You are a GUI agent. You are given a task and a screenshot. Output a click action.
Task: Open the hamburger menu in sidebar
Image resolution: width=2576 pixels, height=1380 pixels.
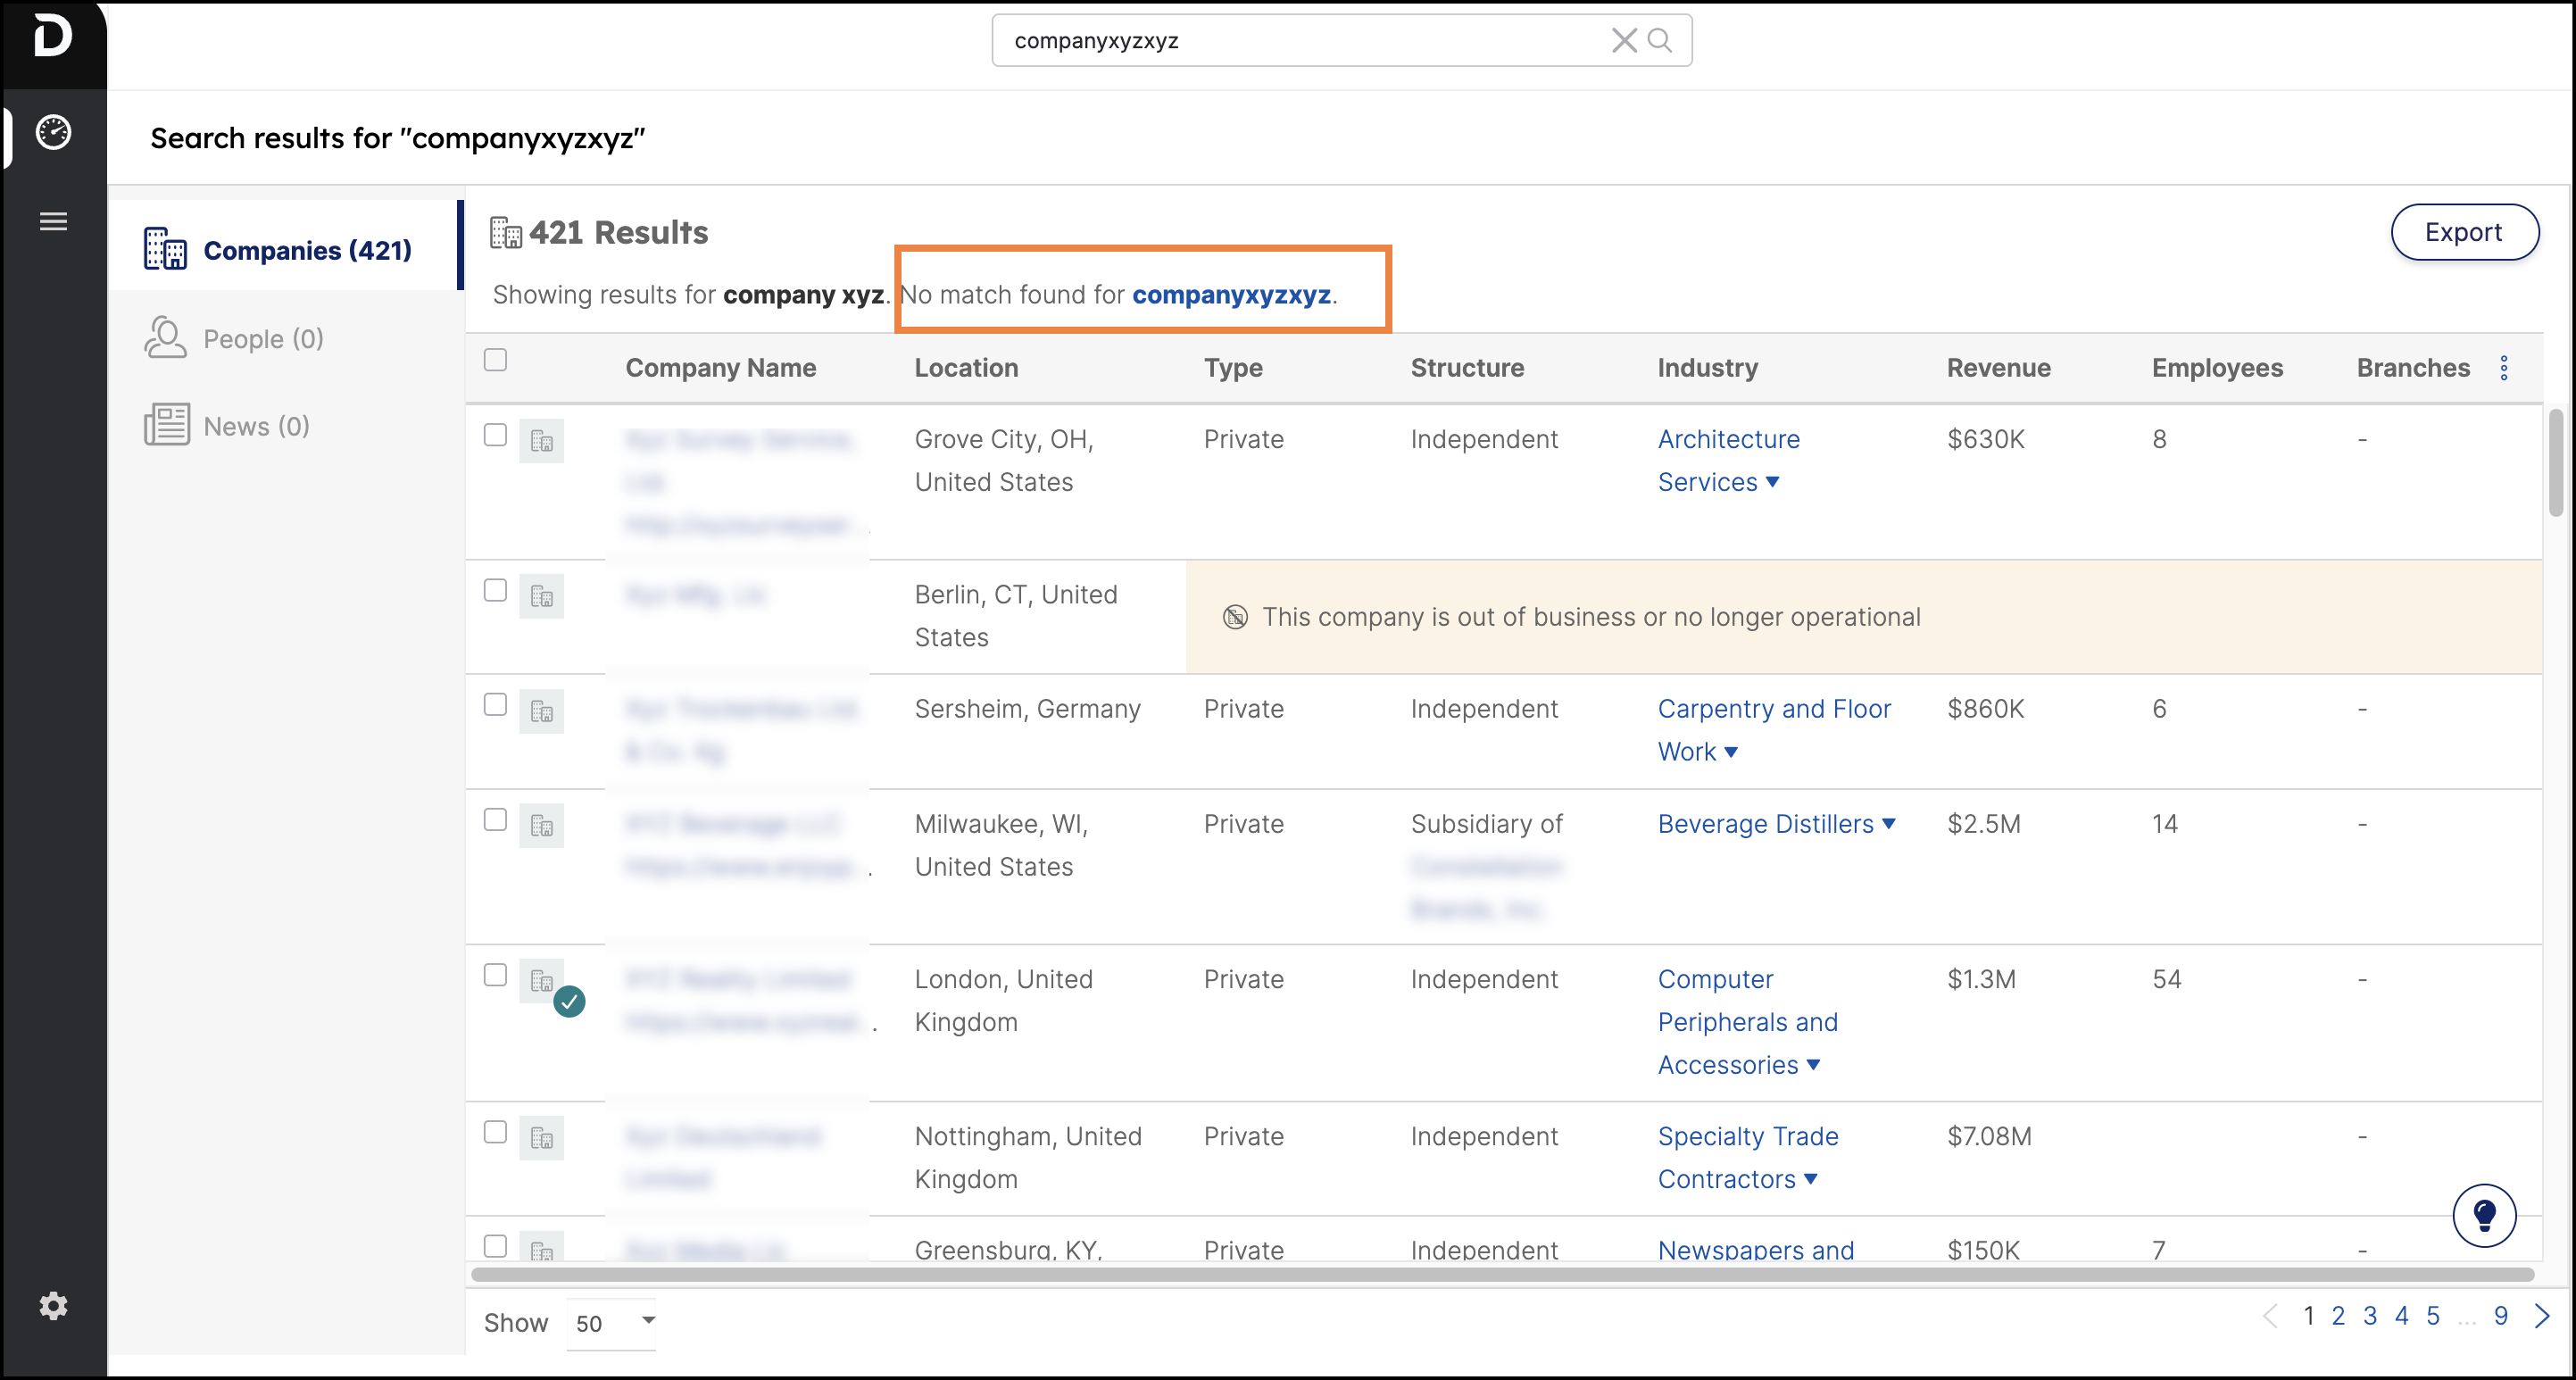coord(53,221)
